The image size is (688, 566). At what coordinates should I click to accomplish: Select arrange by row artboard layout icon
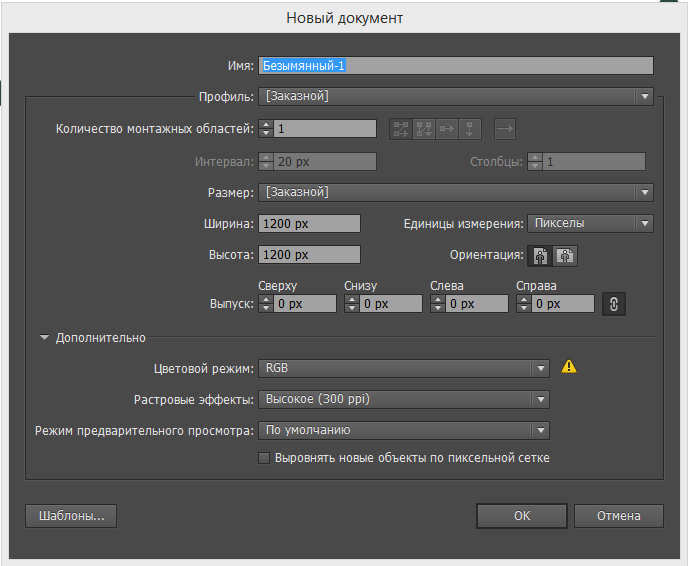pyautogui.click(x=447, y=129)
